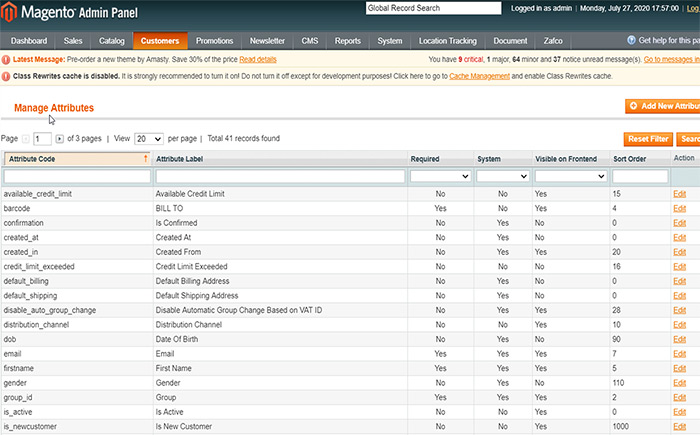Open the CMS menu
Screen dimensions: 700x435
(x=310, y=41)
